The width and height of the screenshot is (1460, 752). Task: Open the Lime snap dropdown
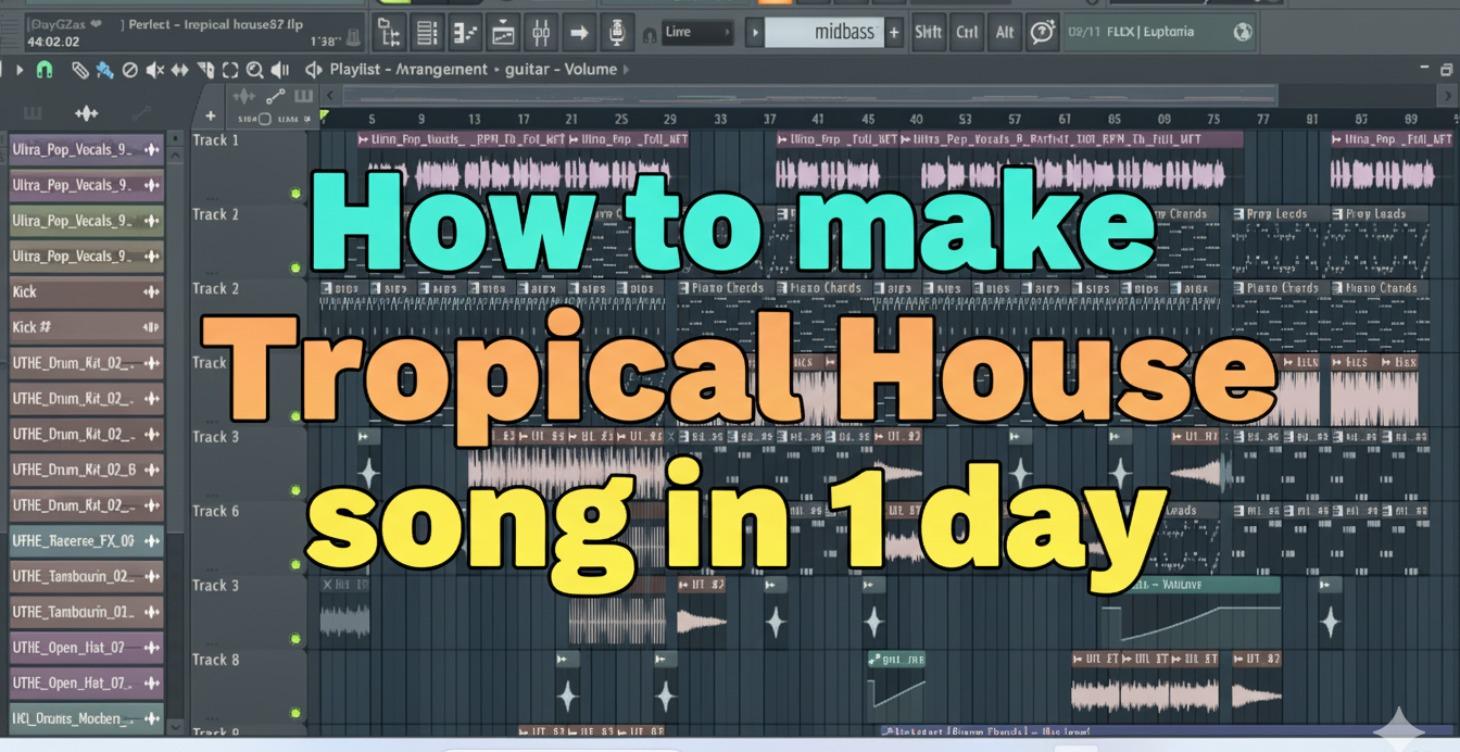[697, 32]
